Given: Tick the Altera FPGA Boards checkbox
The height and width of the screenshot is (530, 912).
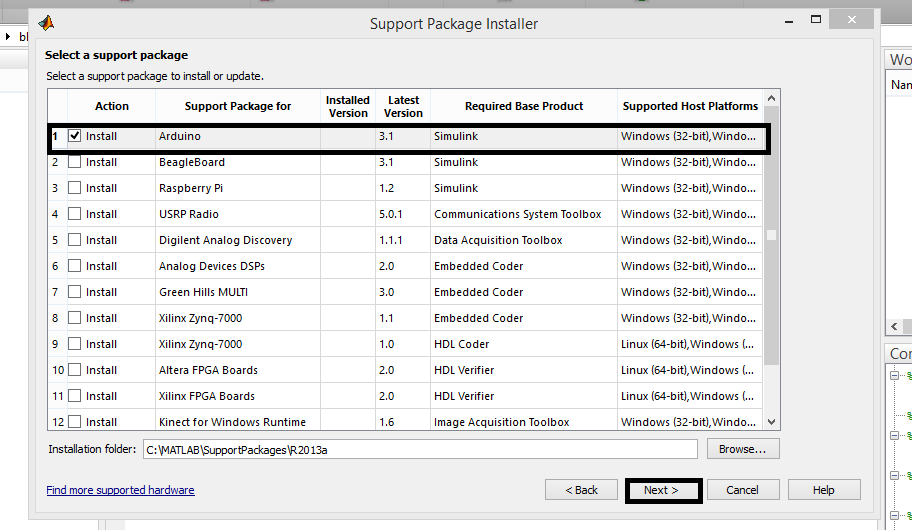Looking at the screenshot, I should pyautogui.click(x=74, y=369).
